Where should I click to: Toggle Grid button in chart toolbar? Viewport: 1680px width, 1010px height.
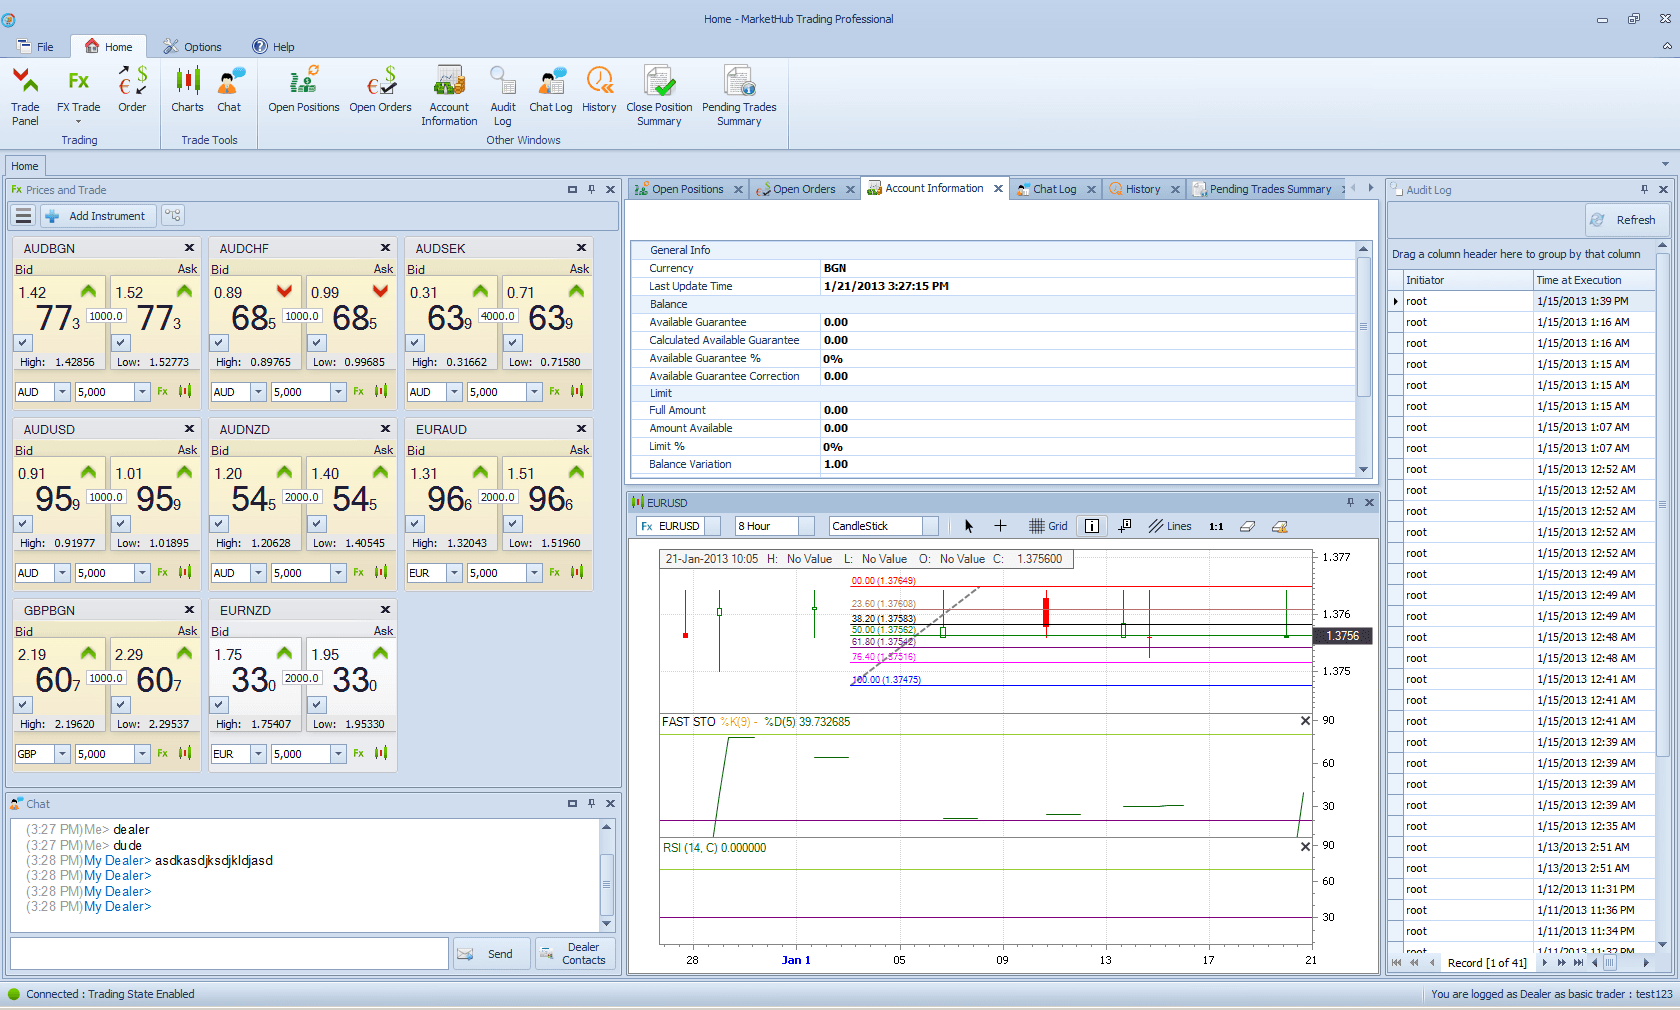(1049, 526)
